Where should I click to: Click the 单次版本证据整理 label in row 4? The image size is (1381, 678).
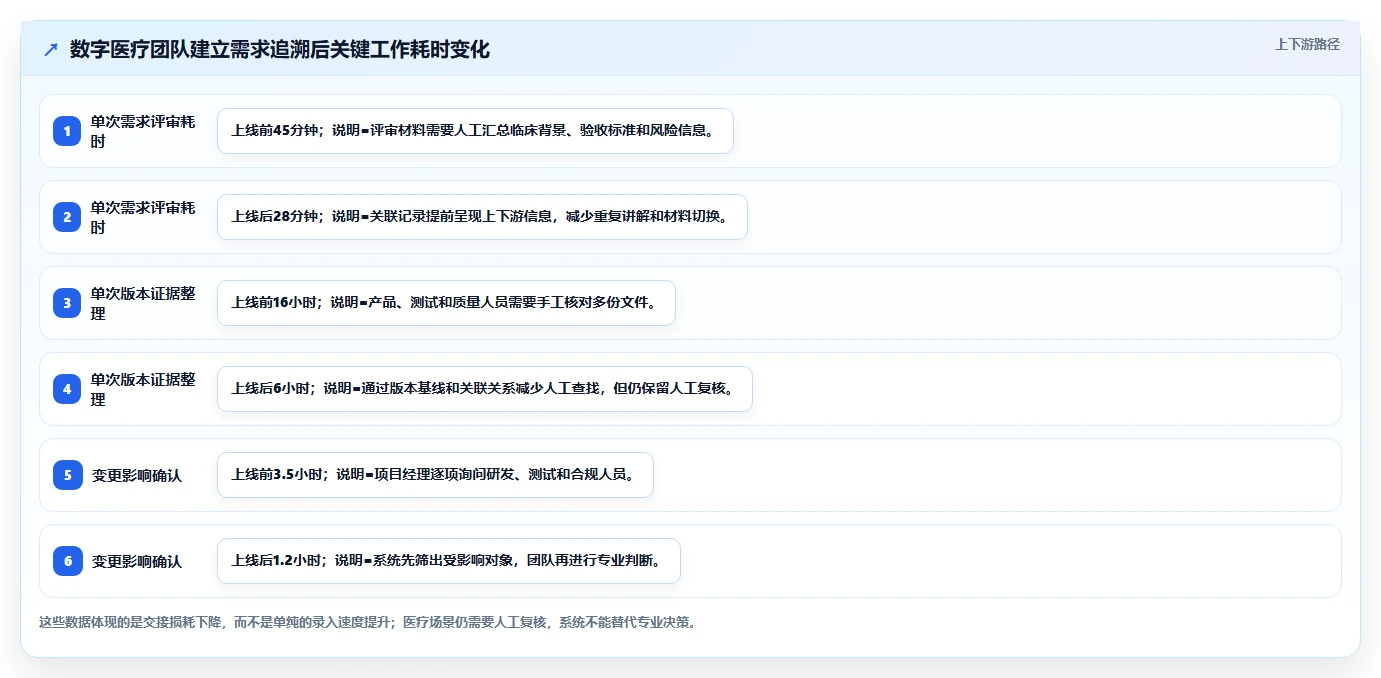click(x=143, y=389)
